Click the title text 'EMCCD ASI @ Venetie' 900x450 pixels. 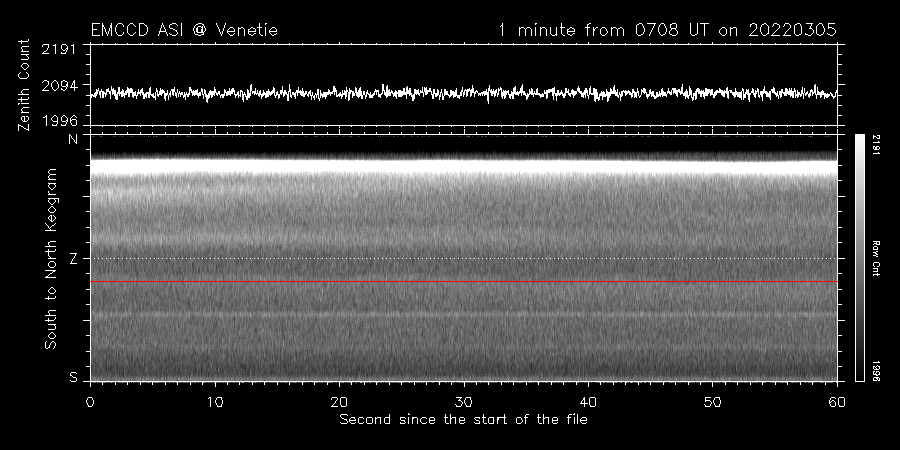184,30
